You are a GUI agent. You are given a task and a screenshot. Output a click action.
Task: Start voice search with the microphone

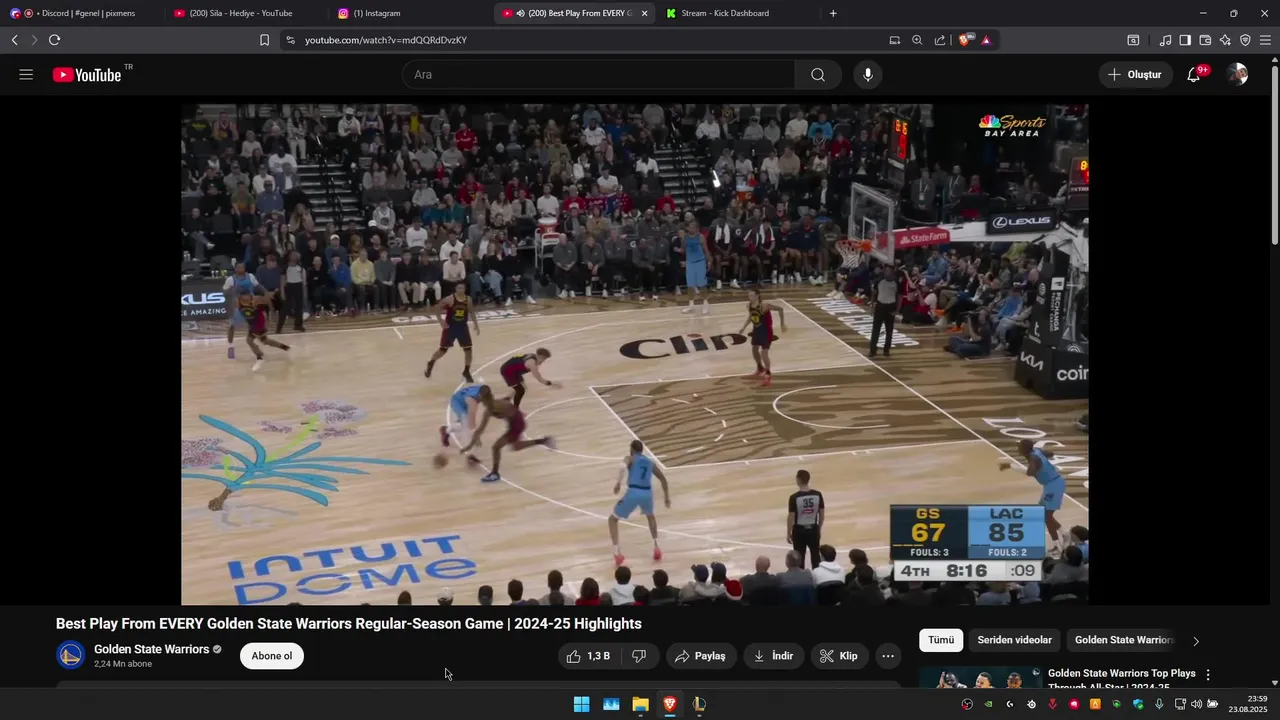click(x=868, y=75)
